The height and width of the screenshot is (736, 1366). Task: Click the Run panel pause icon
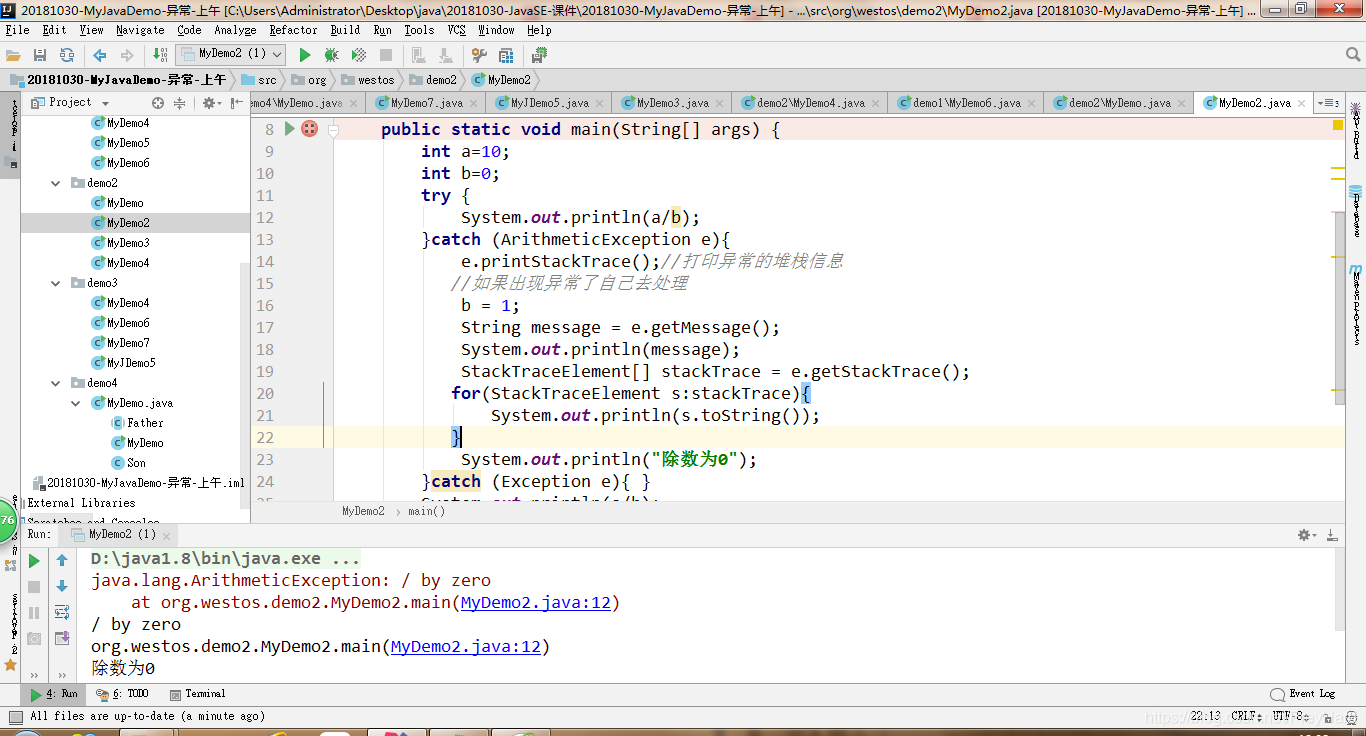click(34, 613)
